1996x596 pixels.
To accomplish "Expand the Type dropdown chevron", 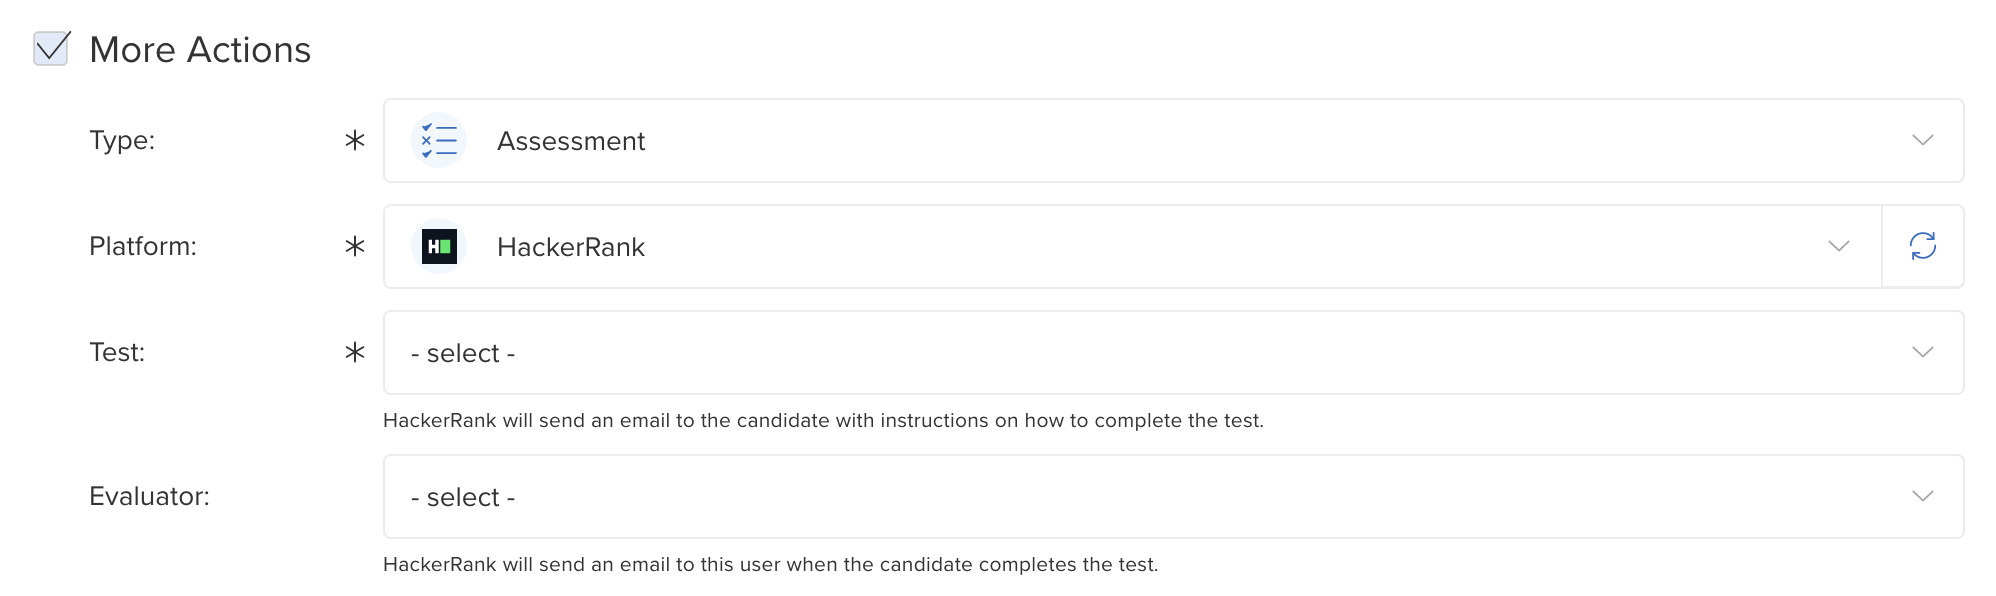I will pos(1922,140).
